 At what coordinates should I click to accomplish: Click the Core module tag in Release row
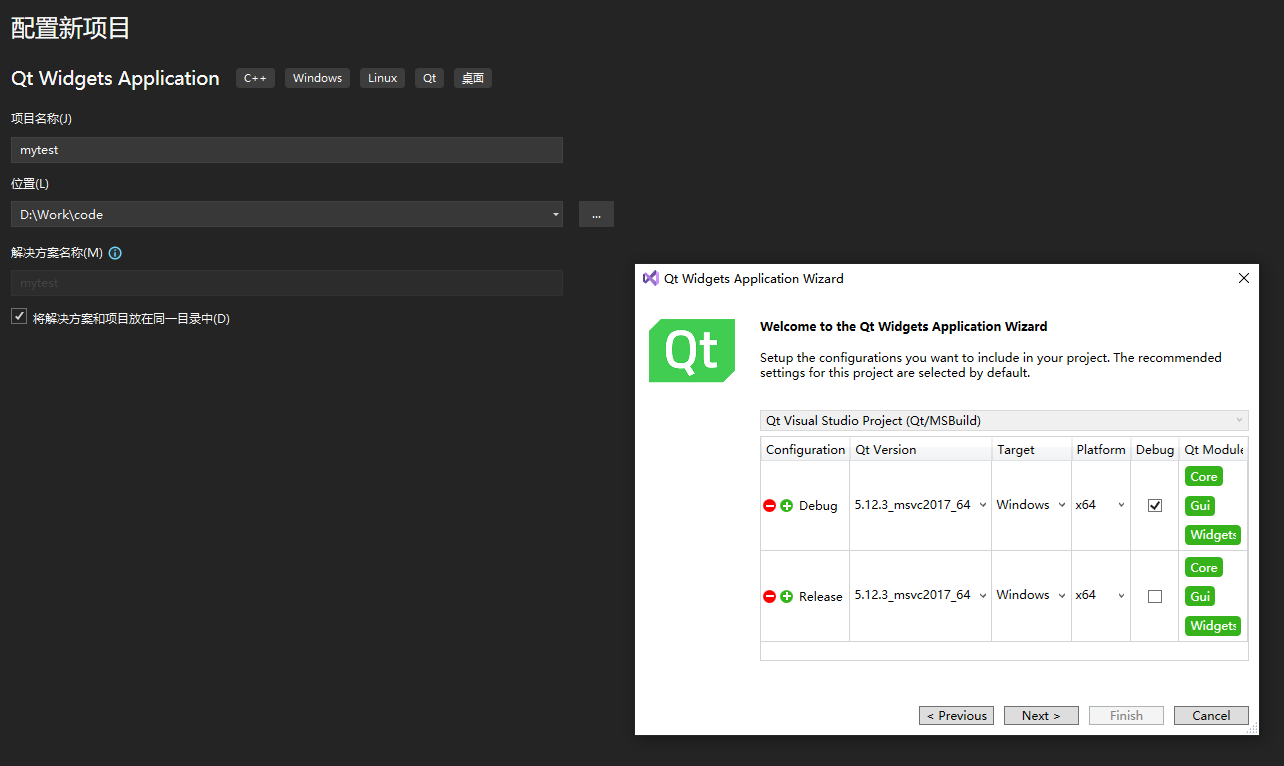pyautogui.click(x=1204, y=567)
